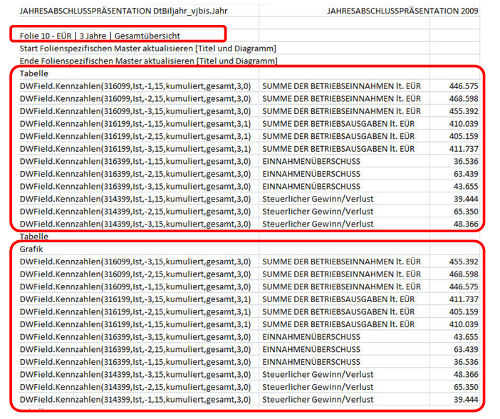Select formula 314399,Ist,-2 in the Tabelle block
500x419 pixels.
point(135,211)
